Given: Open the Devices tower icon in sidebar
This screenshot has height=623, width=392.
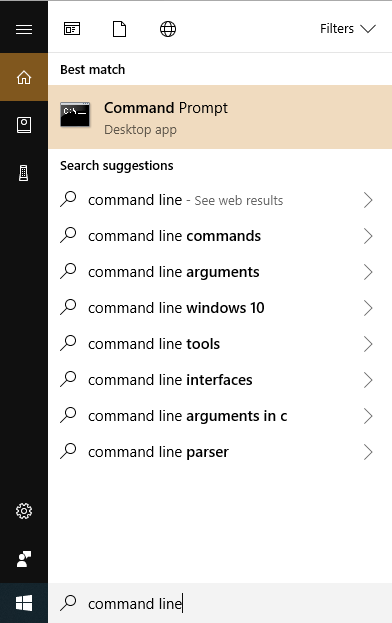Looking at the screenshot, I should coord(24,173).
